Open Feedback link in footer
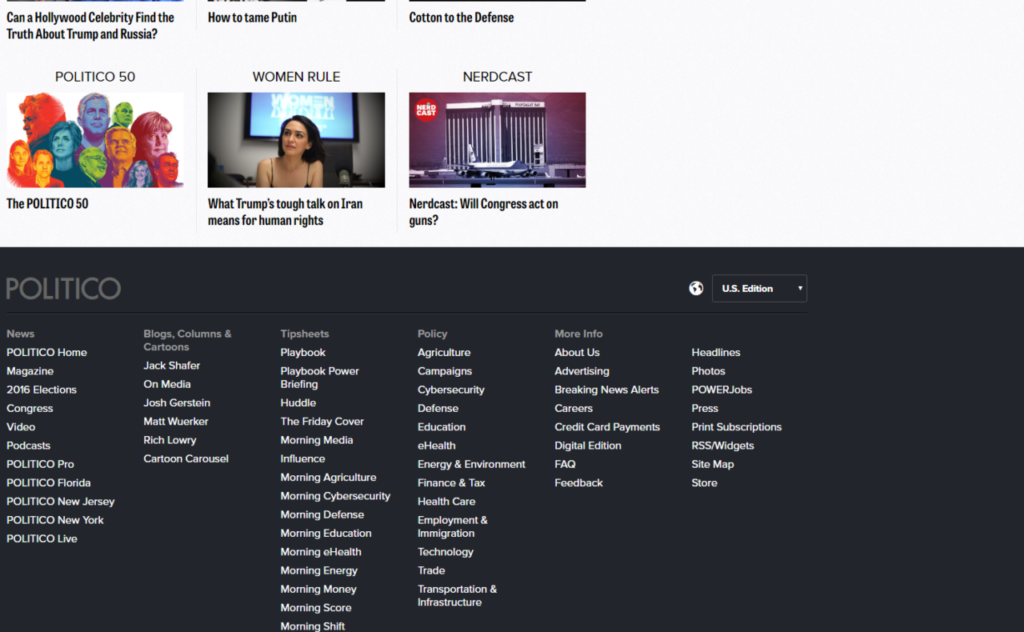Screen dimensions: 1024x632 click(x=579, y=483)
